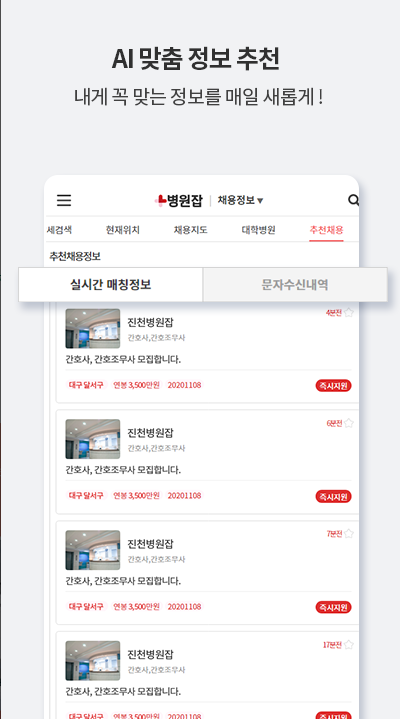
Task: Click the 17분전 timestamp
Action: [x=333, y=645]
